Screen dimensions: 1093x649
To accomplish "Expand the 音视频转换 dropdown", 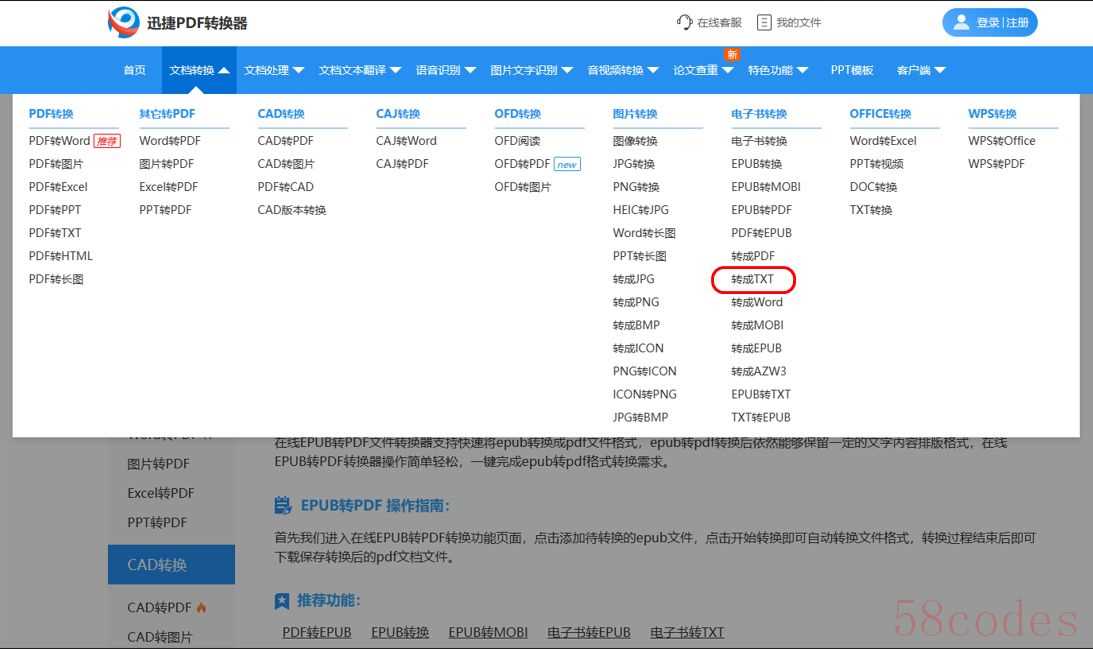I will (622, 70).
